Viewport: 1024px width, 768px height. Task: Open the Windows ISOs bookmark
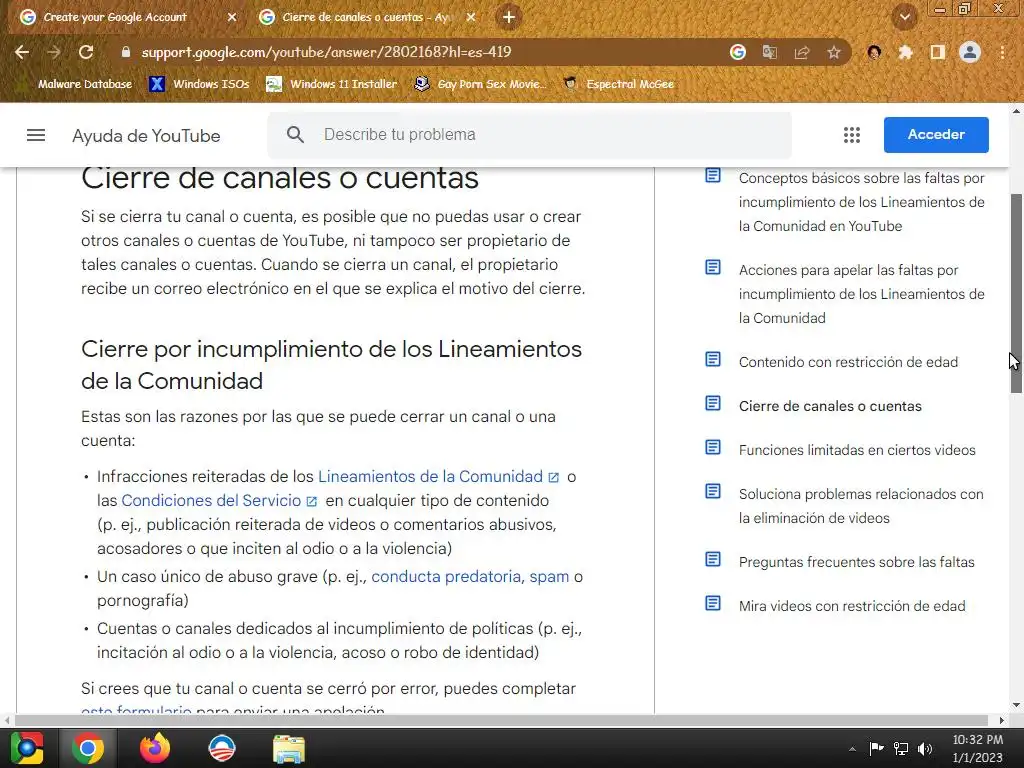pos(199,84)
